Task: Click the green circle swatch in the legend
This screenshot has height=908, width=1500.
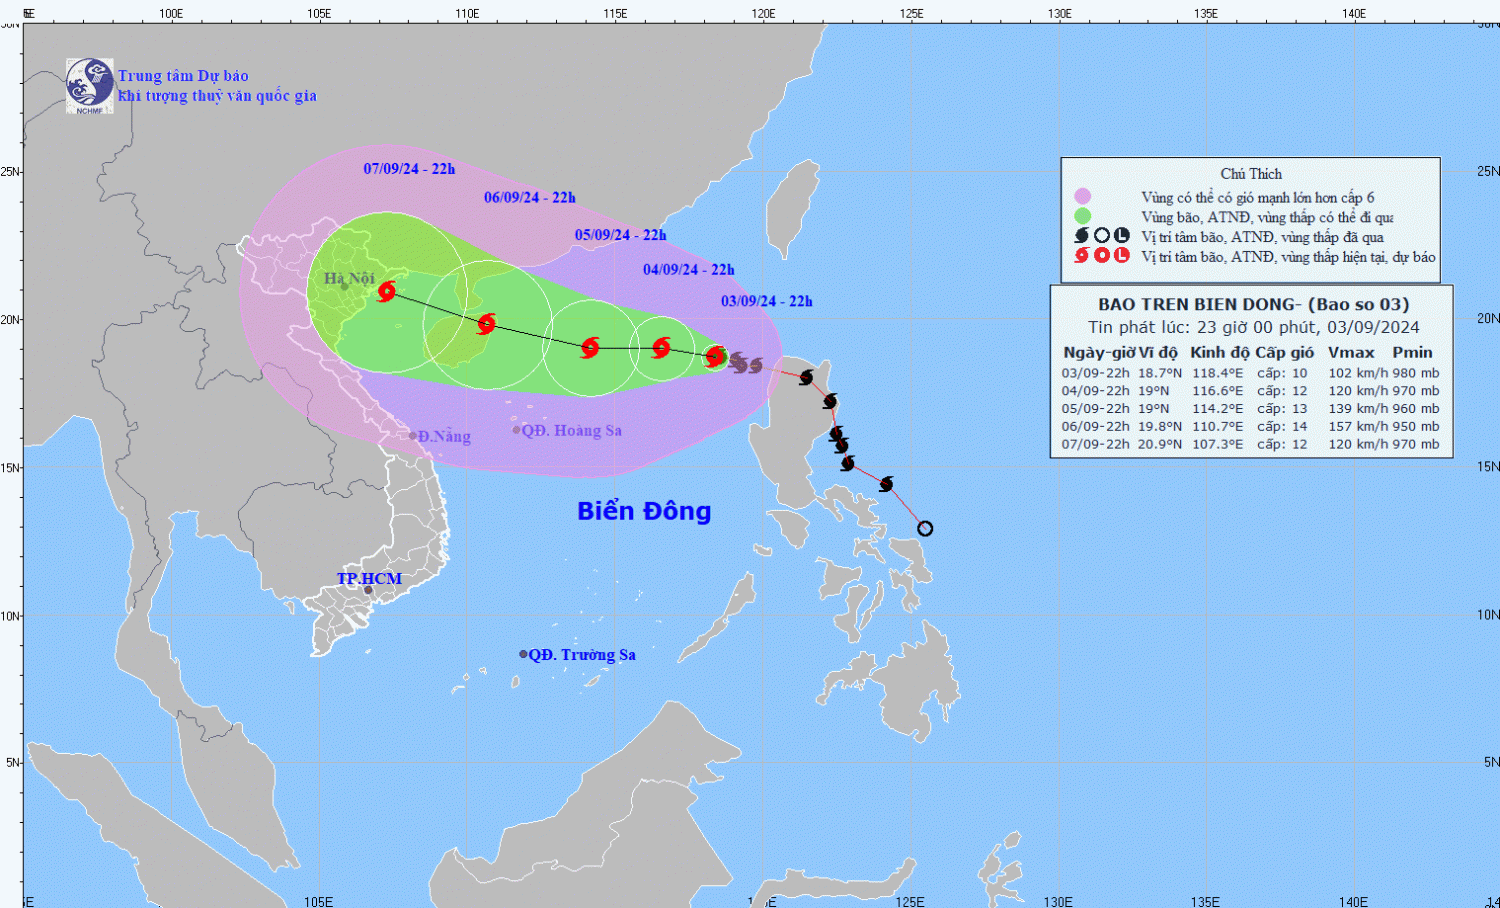Action: pos(1082,216)
